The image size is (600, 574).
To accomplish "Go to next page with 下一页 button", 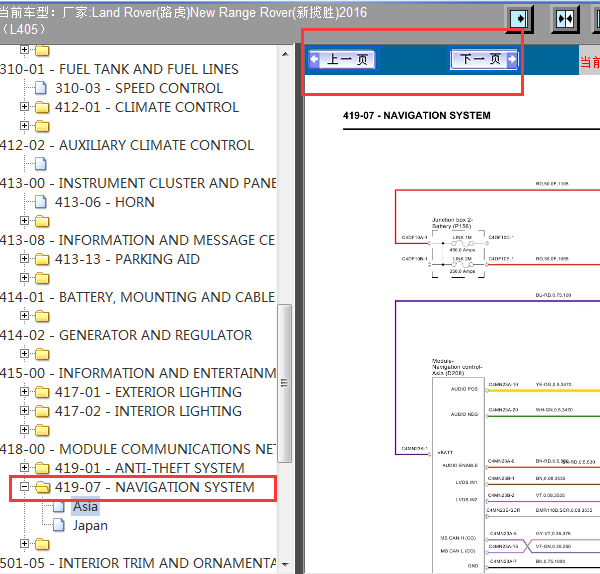I will pyautogui.click(x=484, y=59).
